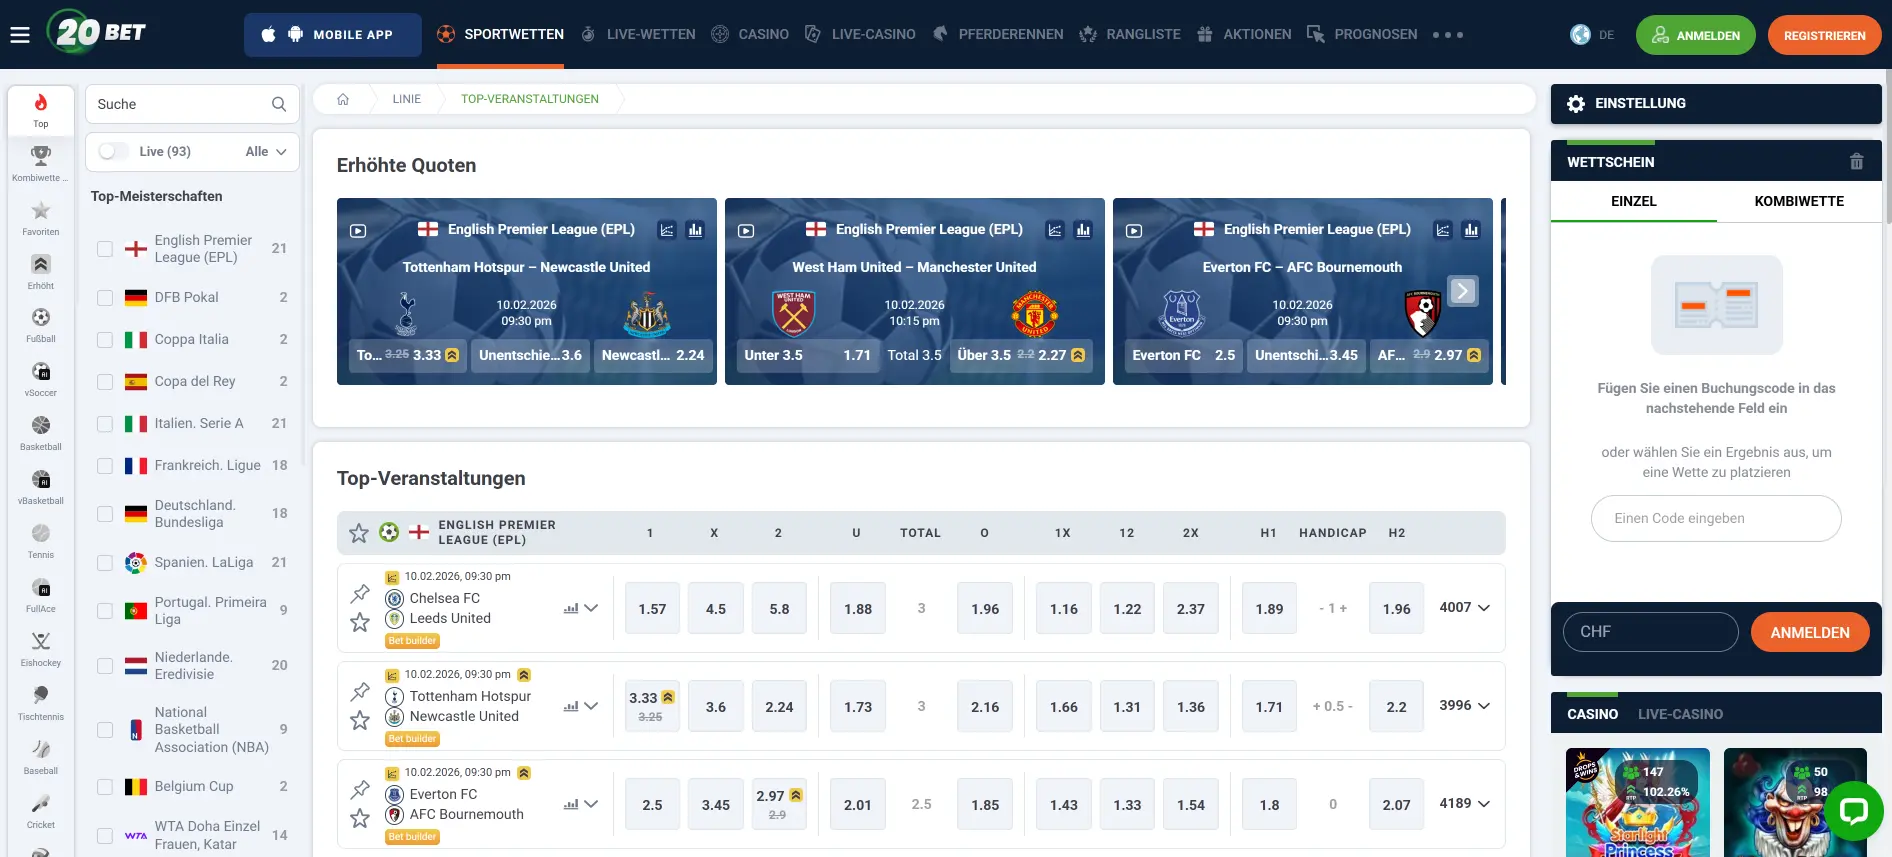Open stats chart for Tottenham Hotspur row

pyautogui.click(x=571, y=706)
